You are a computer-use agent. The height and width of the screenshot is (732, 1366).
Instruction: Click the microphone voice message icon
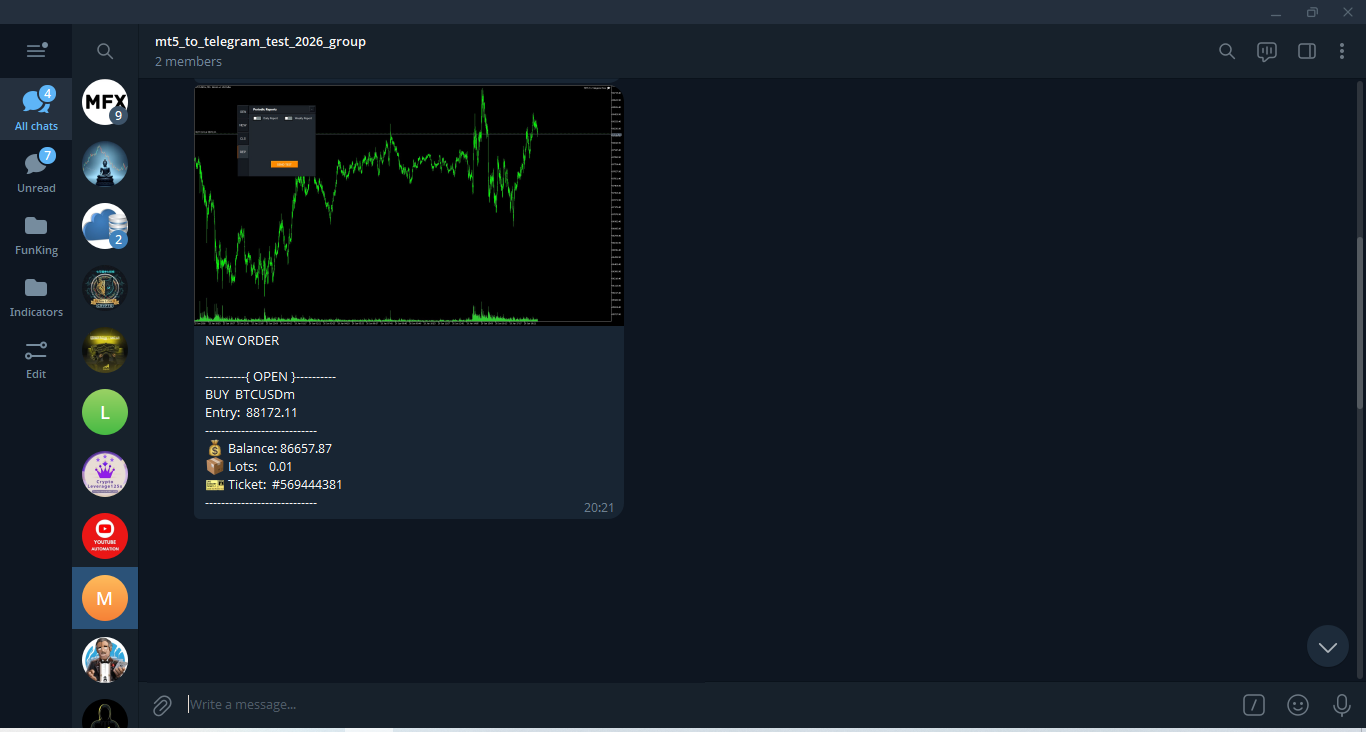click(1342, 705)
